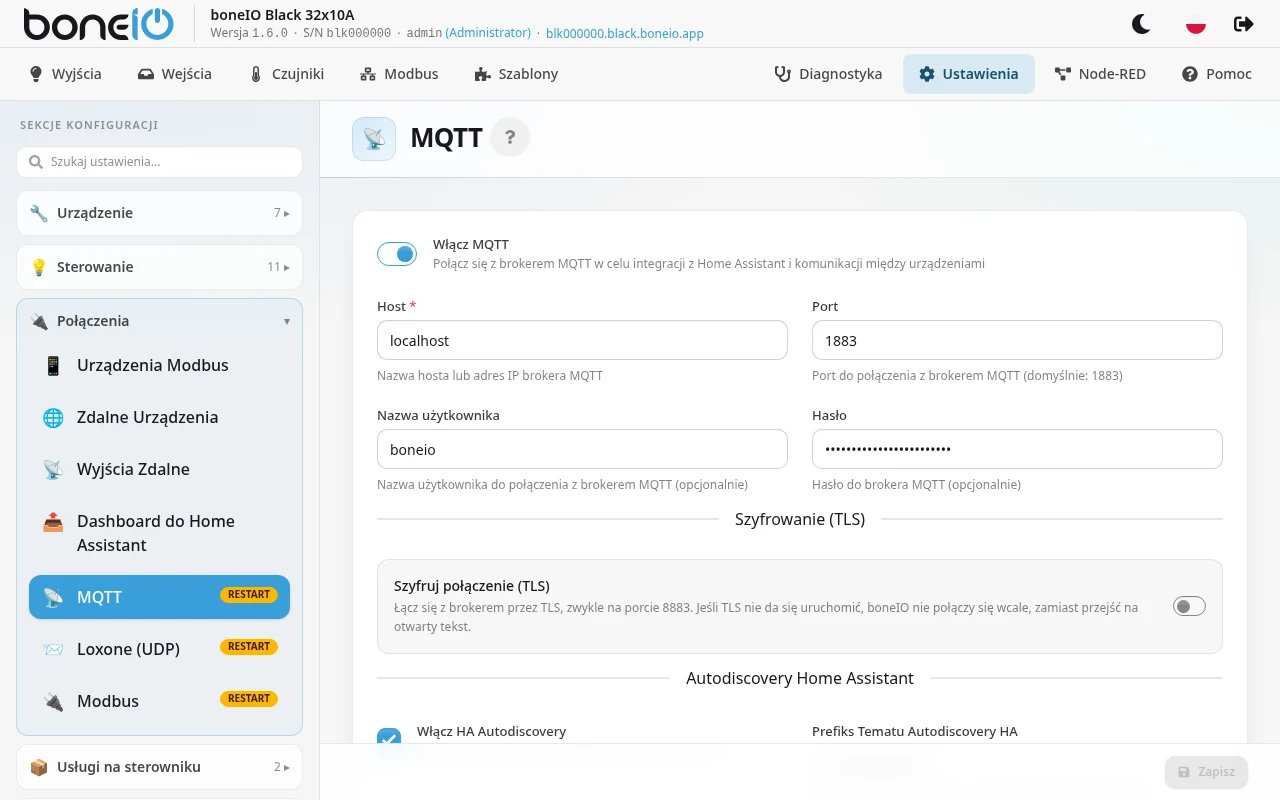The height and width of the screenshot is (800, 1280).
Task: Select the Ustawienia tab
Action: tap(969, 74)
